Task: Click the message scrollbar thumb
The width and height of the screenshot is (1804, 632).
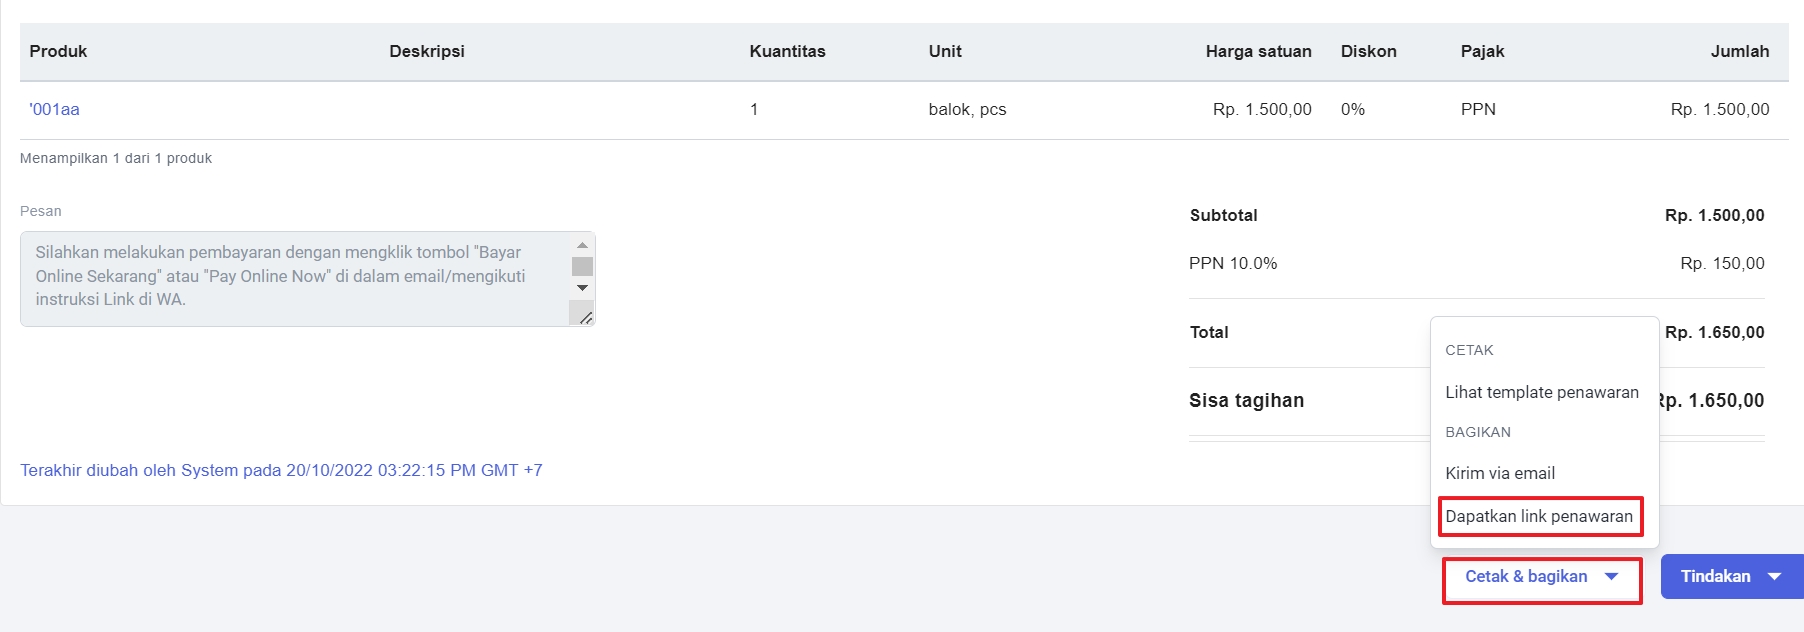Action: pos(582,266)
